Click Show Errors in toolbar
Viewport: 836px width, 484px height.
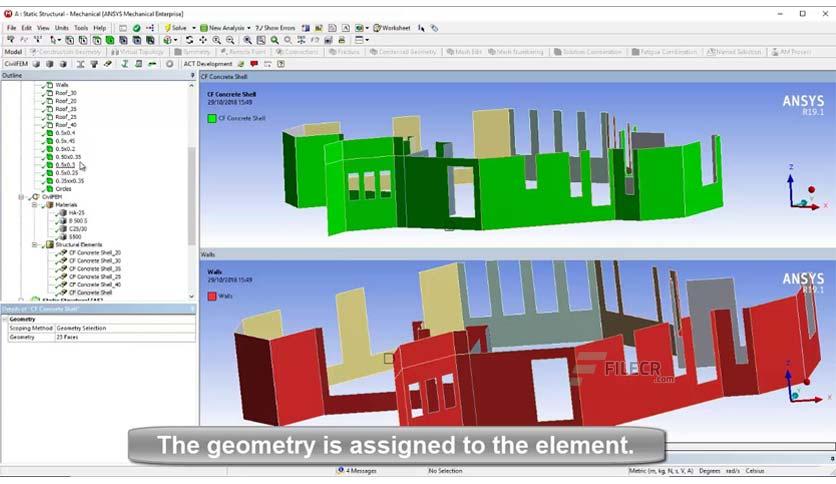pos(275,28)
